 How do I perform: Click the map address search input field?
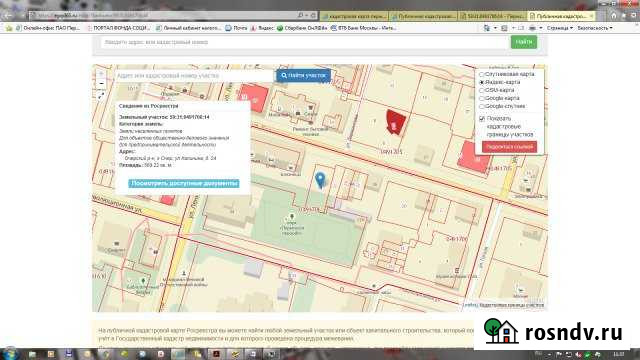[x=193, y=76]
